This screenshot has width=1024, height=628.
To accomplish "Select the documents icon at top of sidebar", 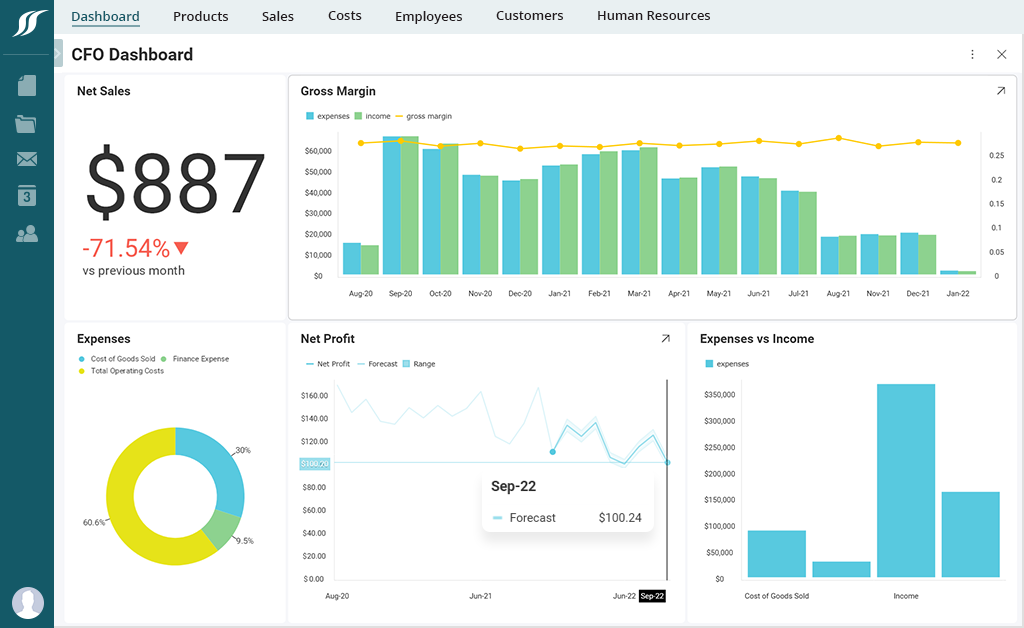I will [x=26, y=85].
